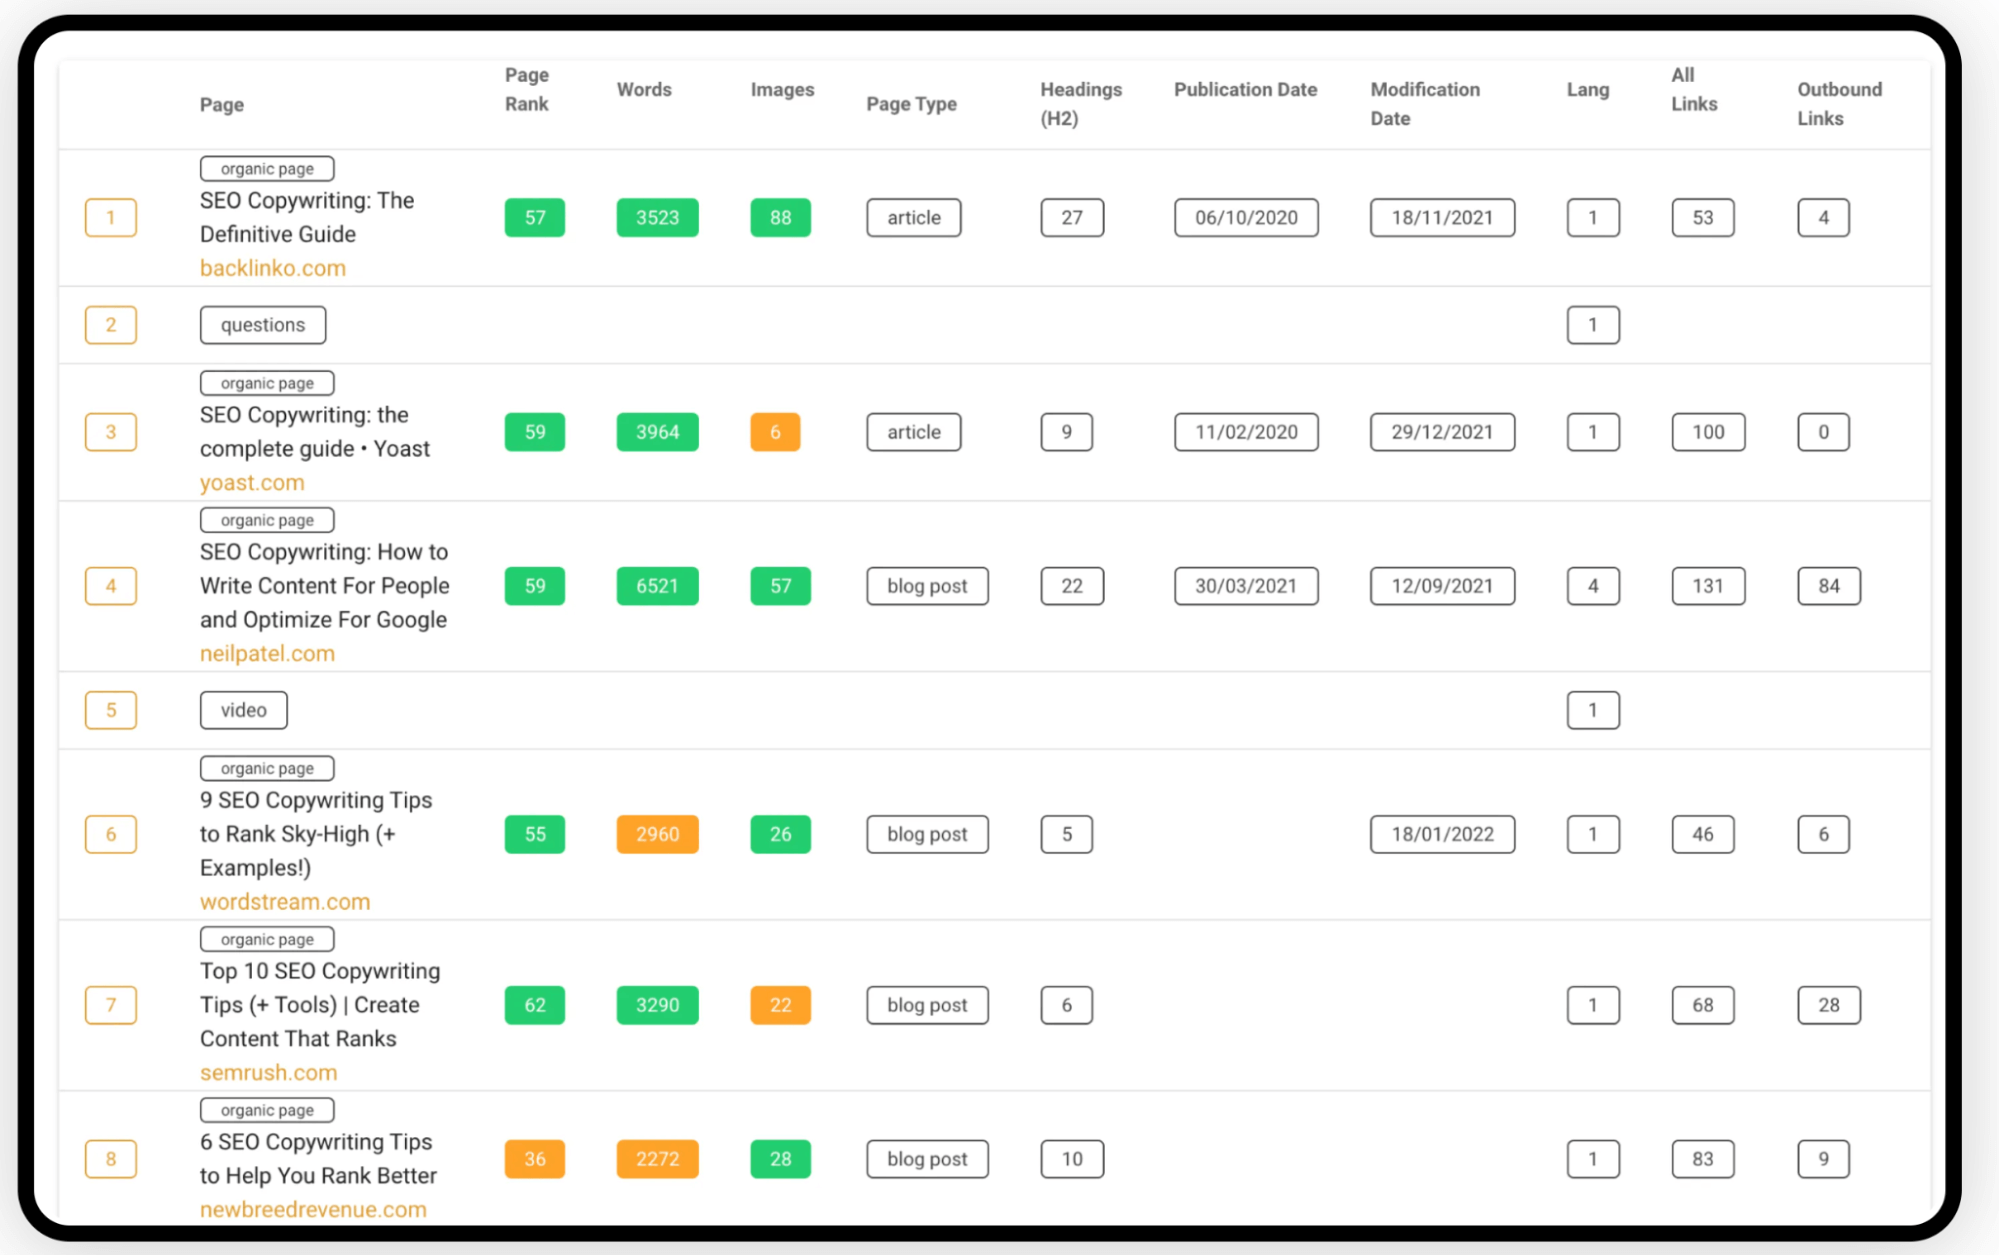Click the semrush.com domain link
This screenshot has width=1999, height=1256.
click(268, 1072)
